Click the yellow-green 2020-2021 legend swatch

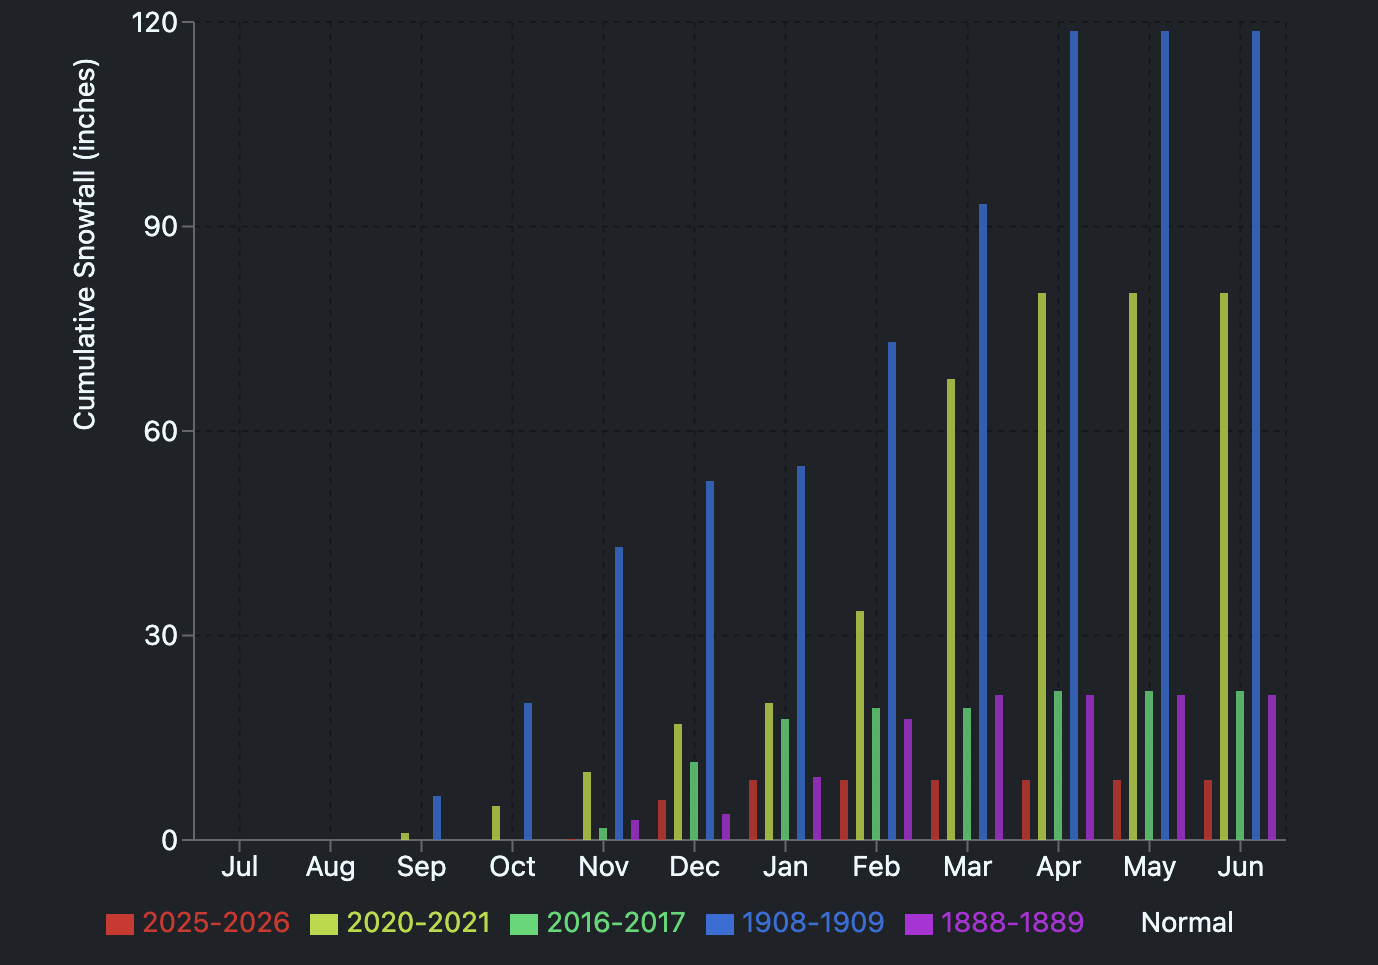(324, 924)
